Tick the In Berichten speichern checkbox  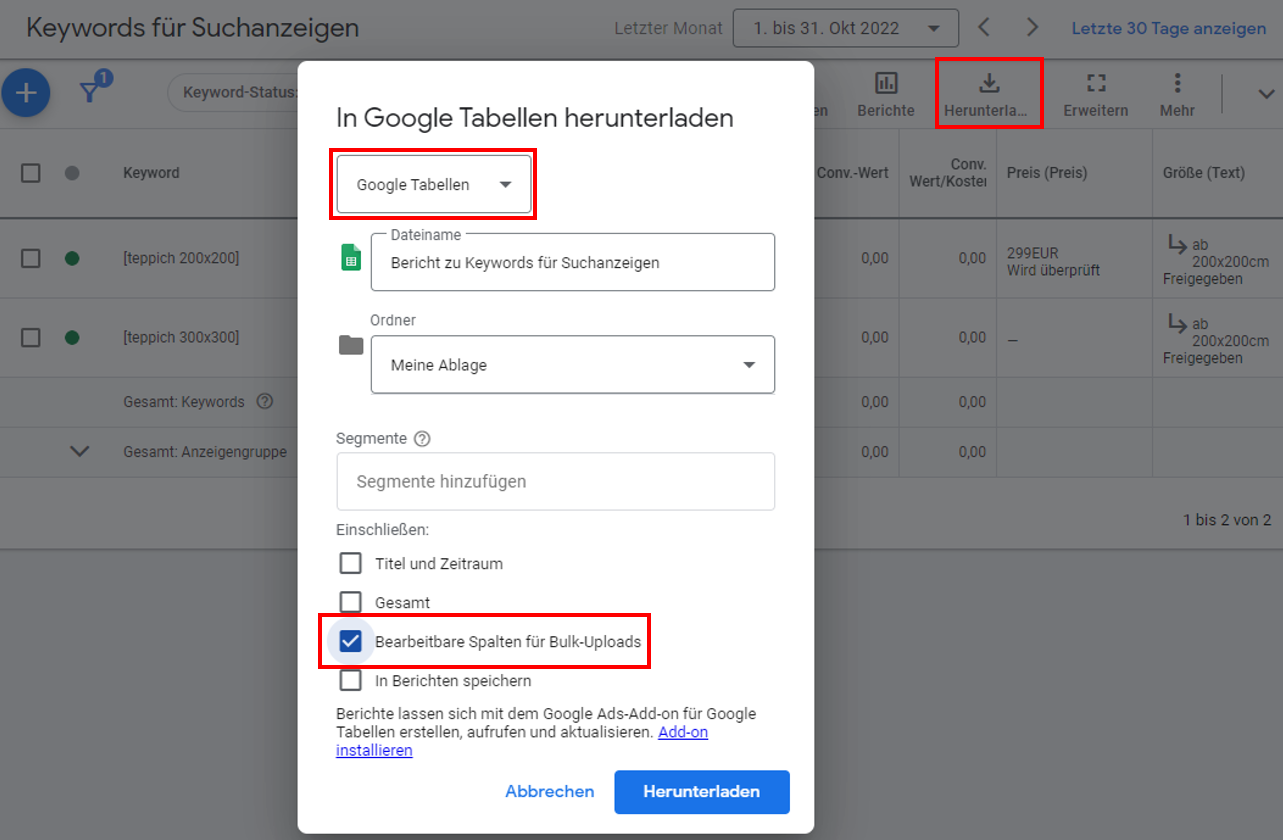350,680
